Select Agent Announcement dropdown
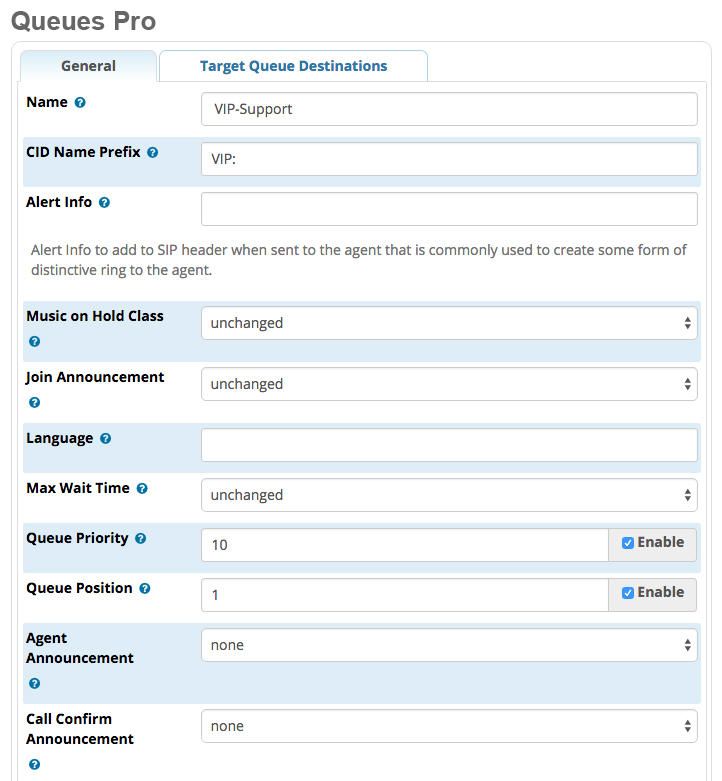 click(449, 645)
